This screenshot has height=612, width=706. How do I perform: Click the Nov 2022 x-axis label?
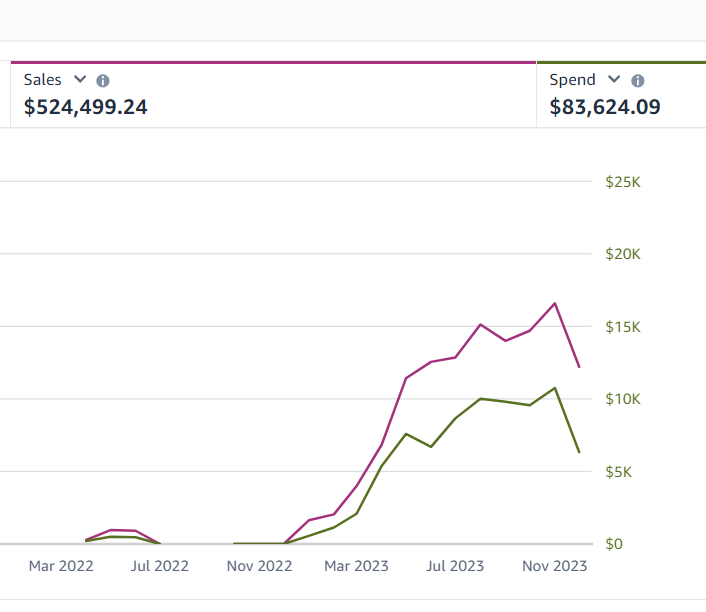point(259,566)
